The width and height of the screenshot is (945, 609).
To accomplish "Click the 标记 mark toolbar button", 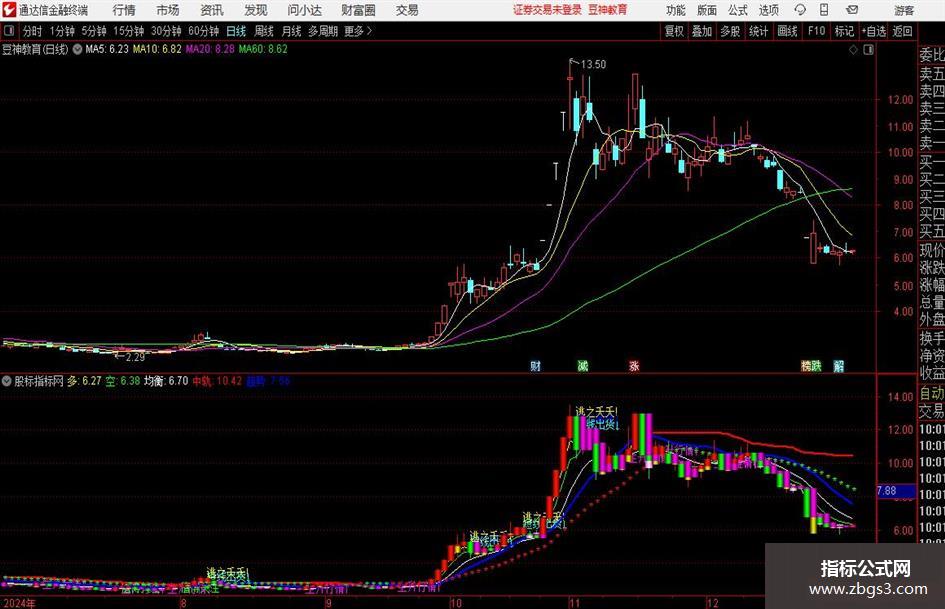I will click(844, 31).
